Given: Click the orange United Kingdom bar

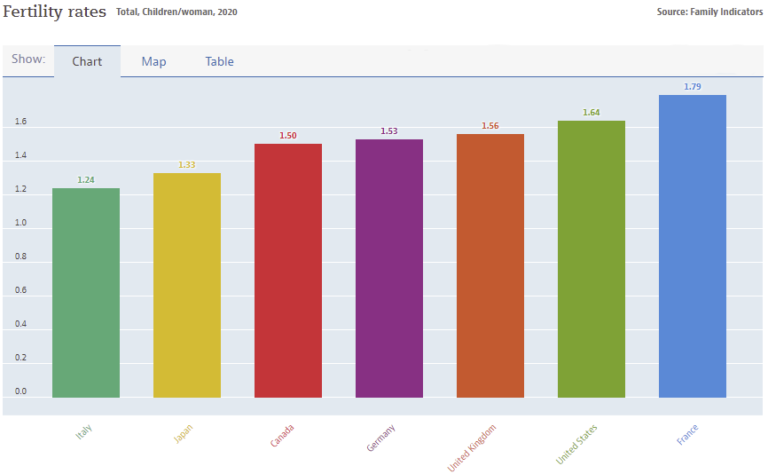Looking at the screenshot, I should (x=490, y=265).
